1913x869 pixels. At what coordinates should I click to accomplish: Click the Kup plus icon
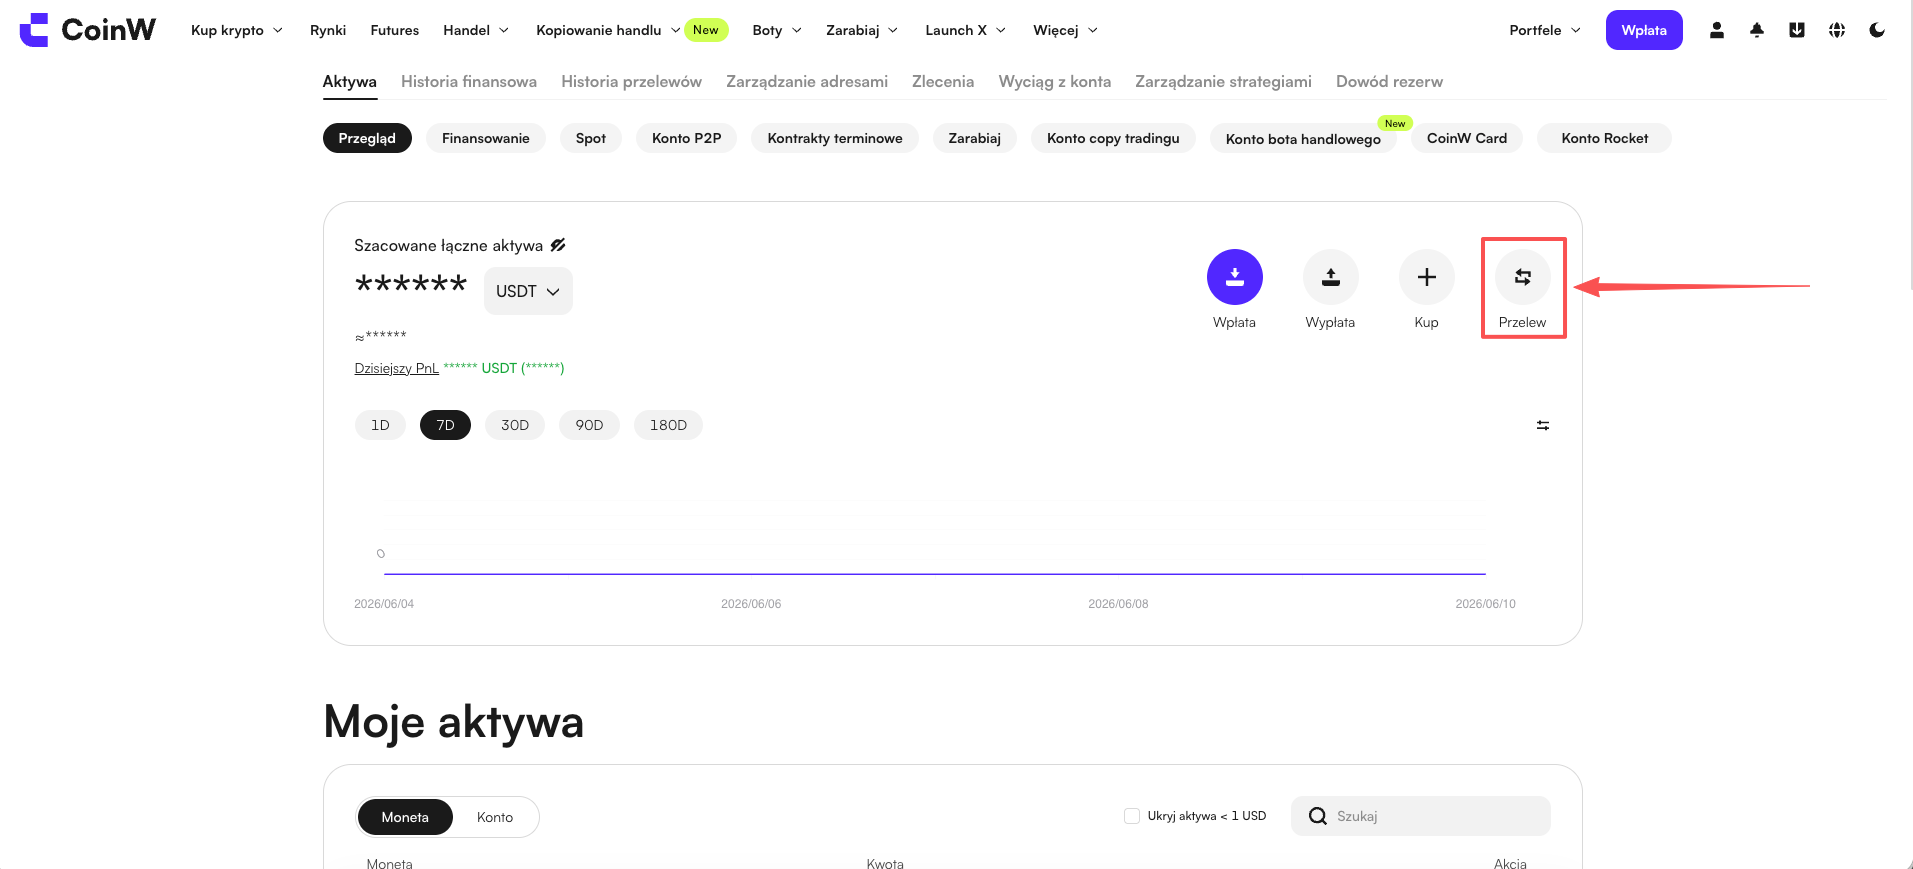coord(1427,277)
